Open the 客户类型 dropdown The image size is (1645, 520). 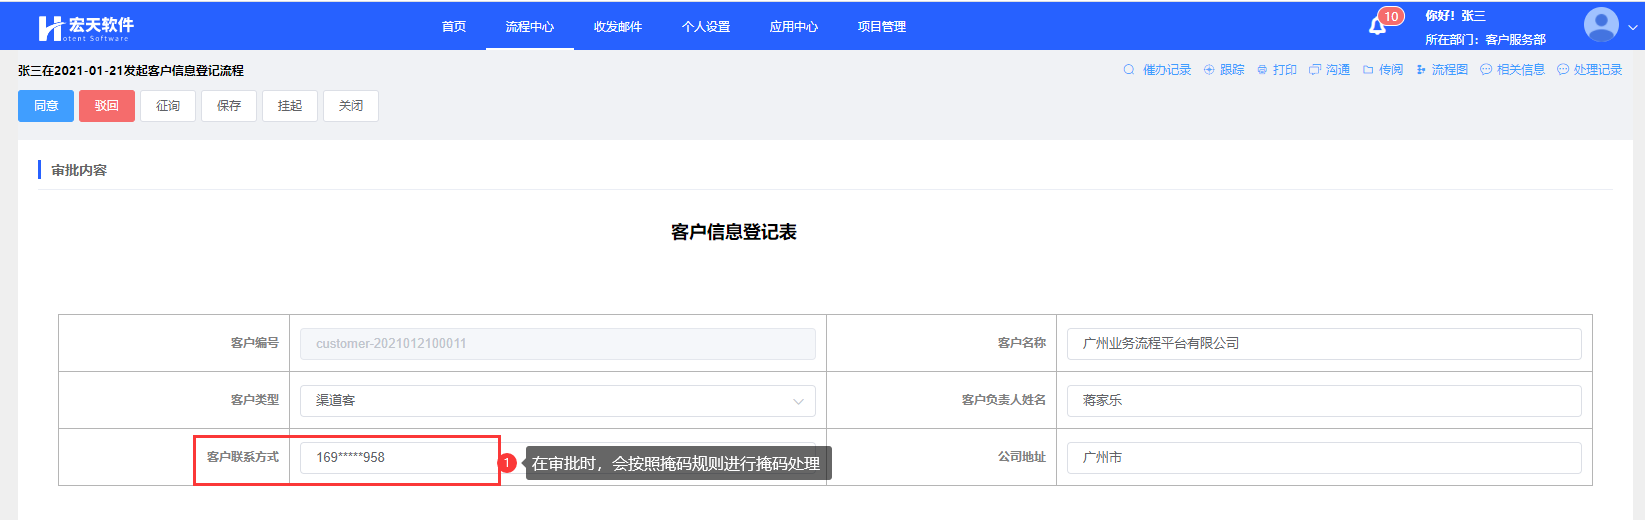[x=557, y=400]
